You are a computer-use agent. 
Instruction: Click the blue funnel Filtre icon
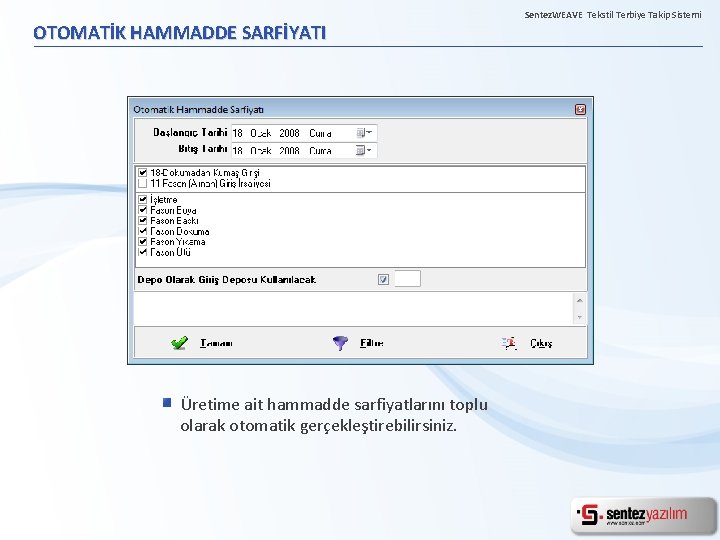(340, 343)
